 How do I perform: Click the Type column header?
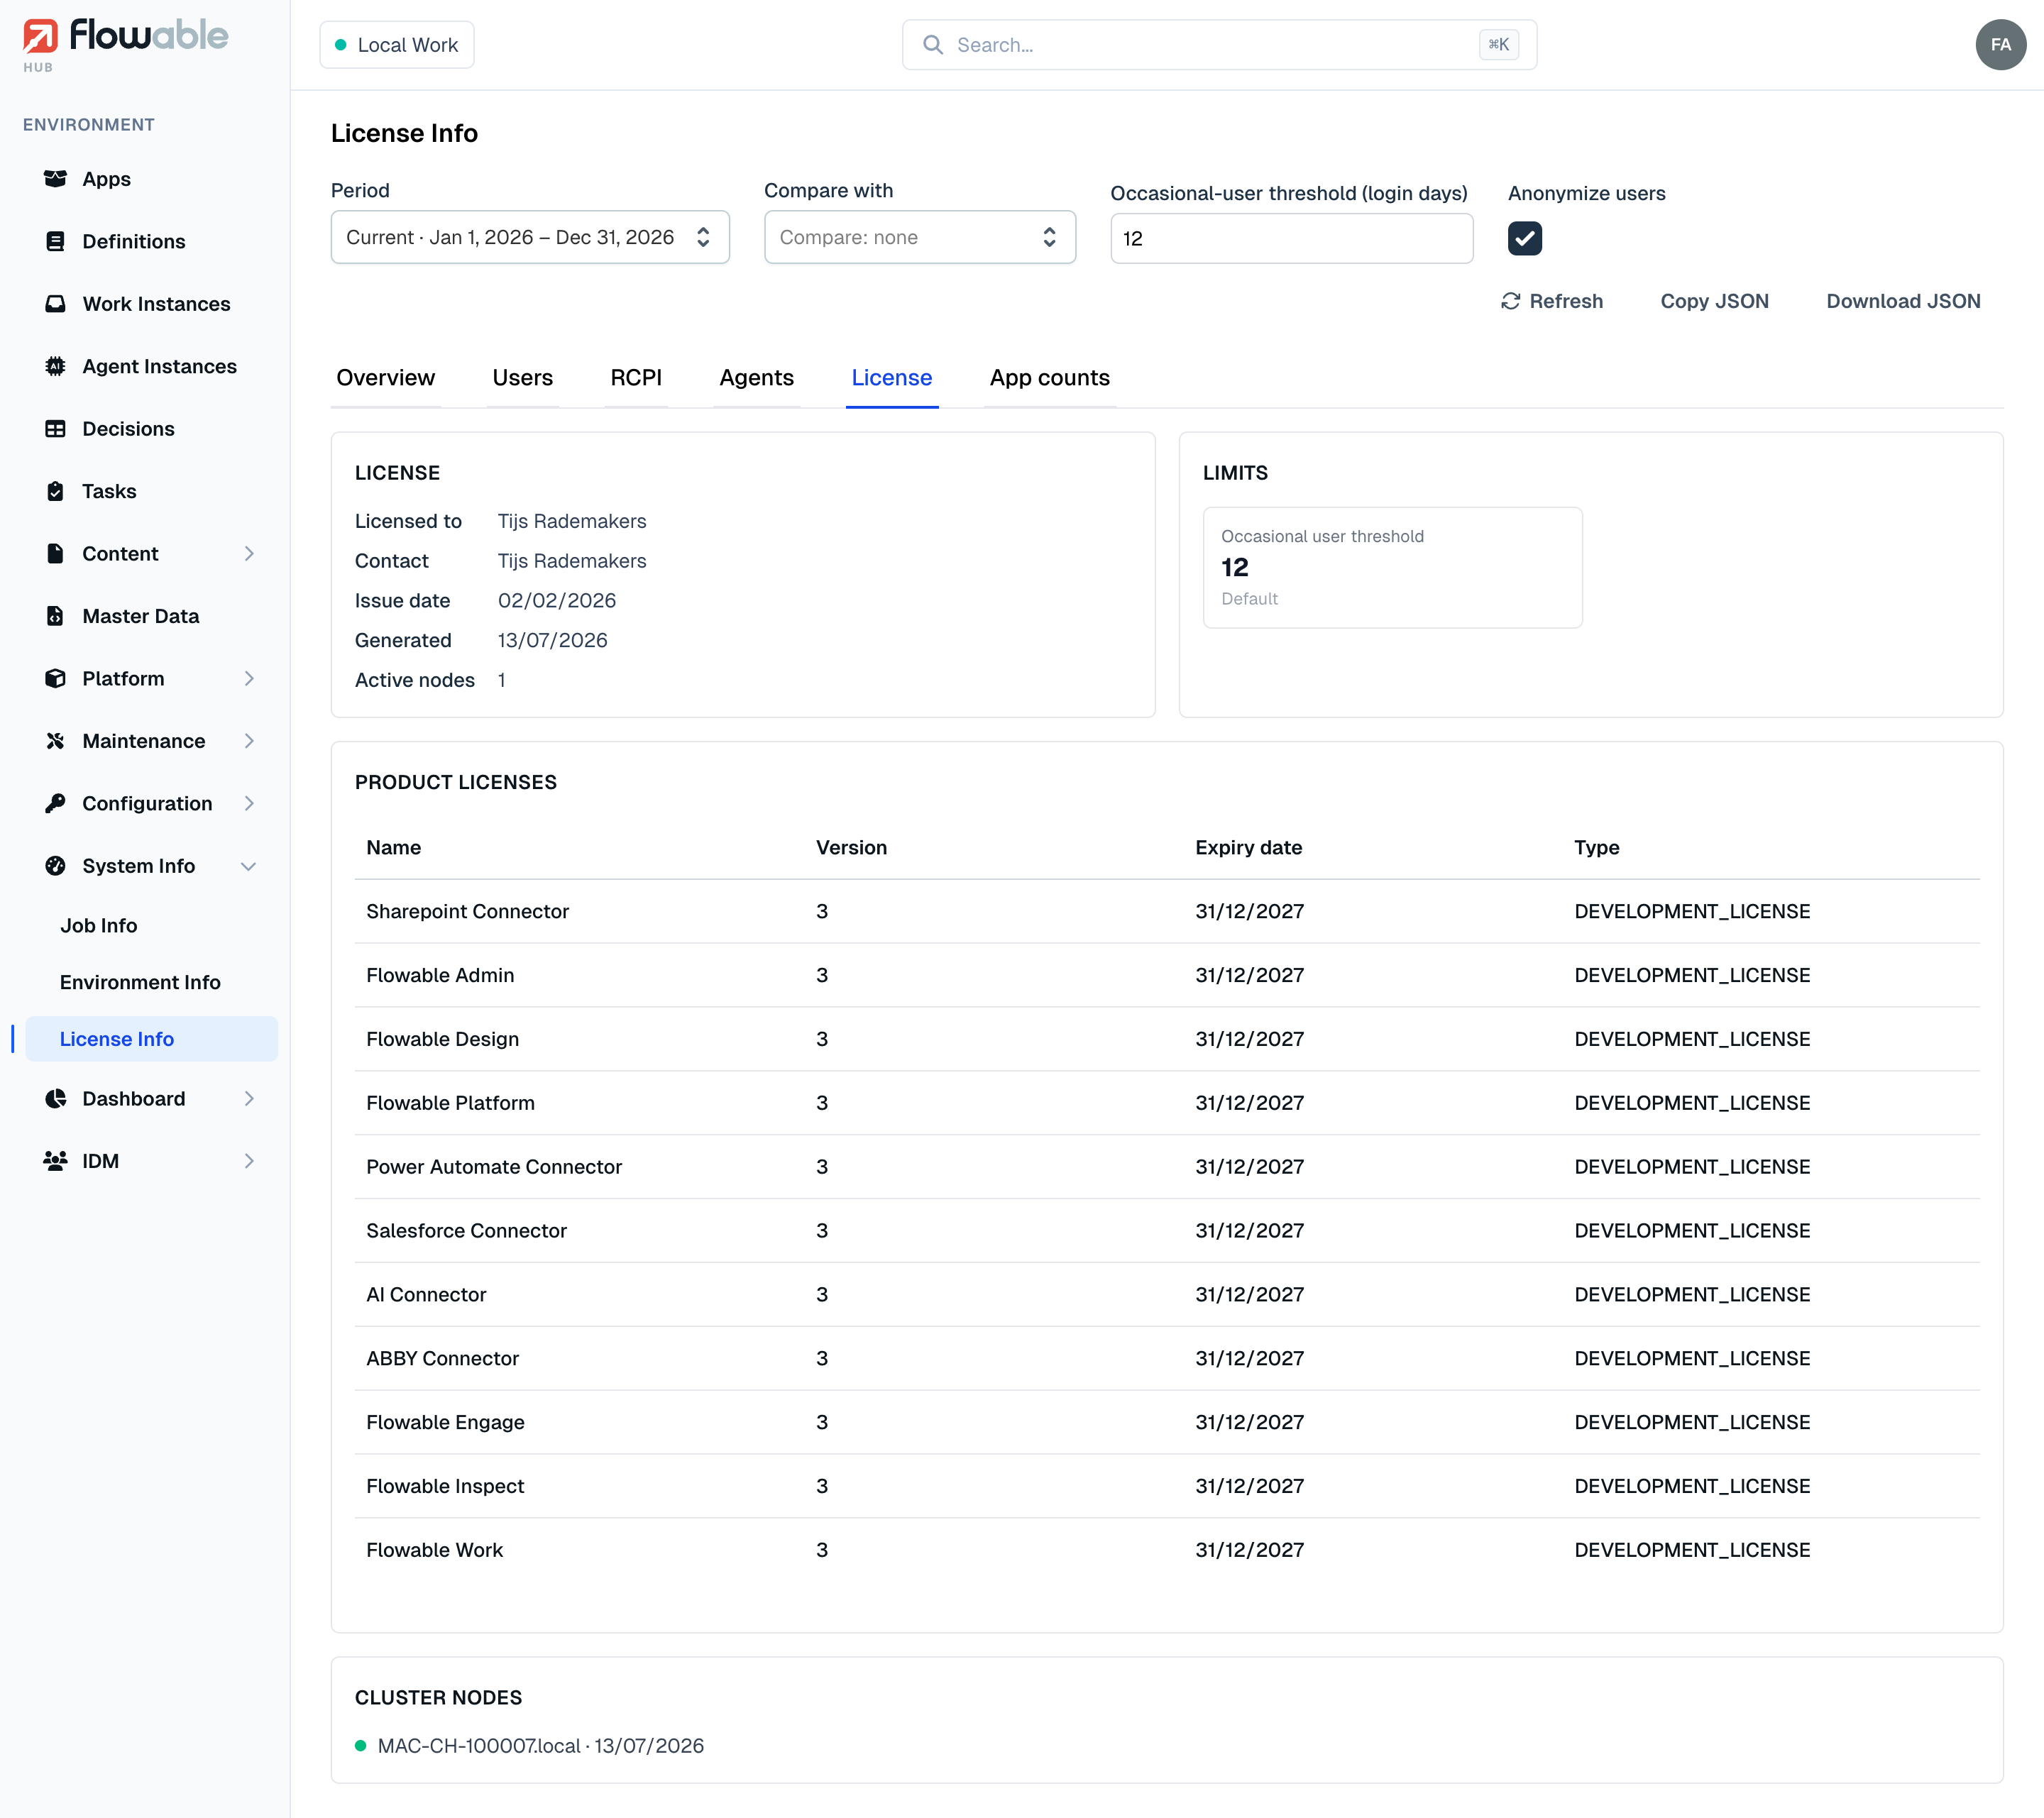(1596, 847)
